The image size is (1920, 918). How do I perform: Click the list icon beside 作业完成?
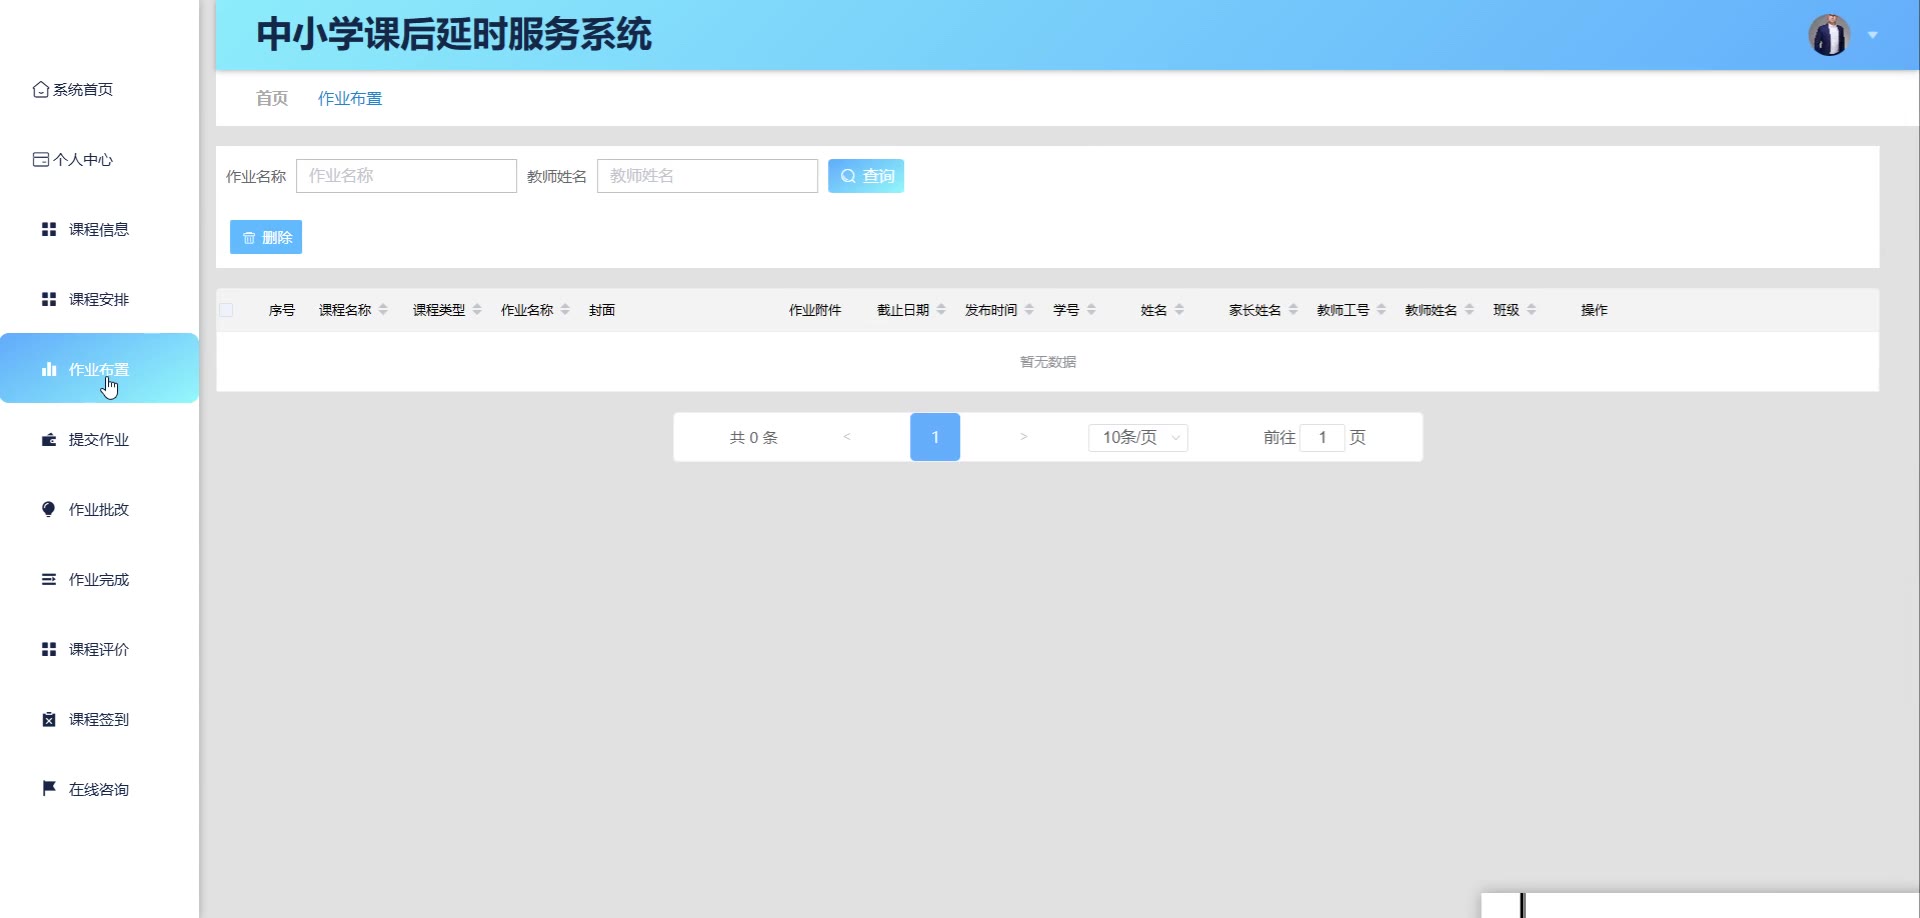coord(48,579)
